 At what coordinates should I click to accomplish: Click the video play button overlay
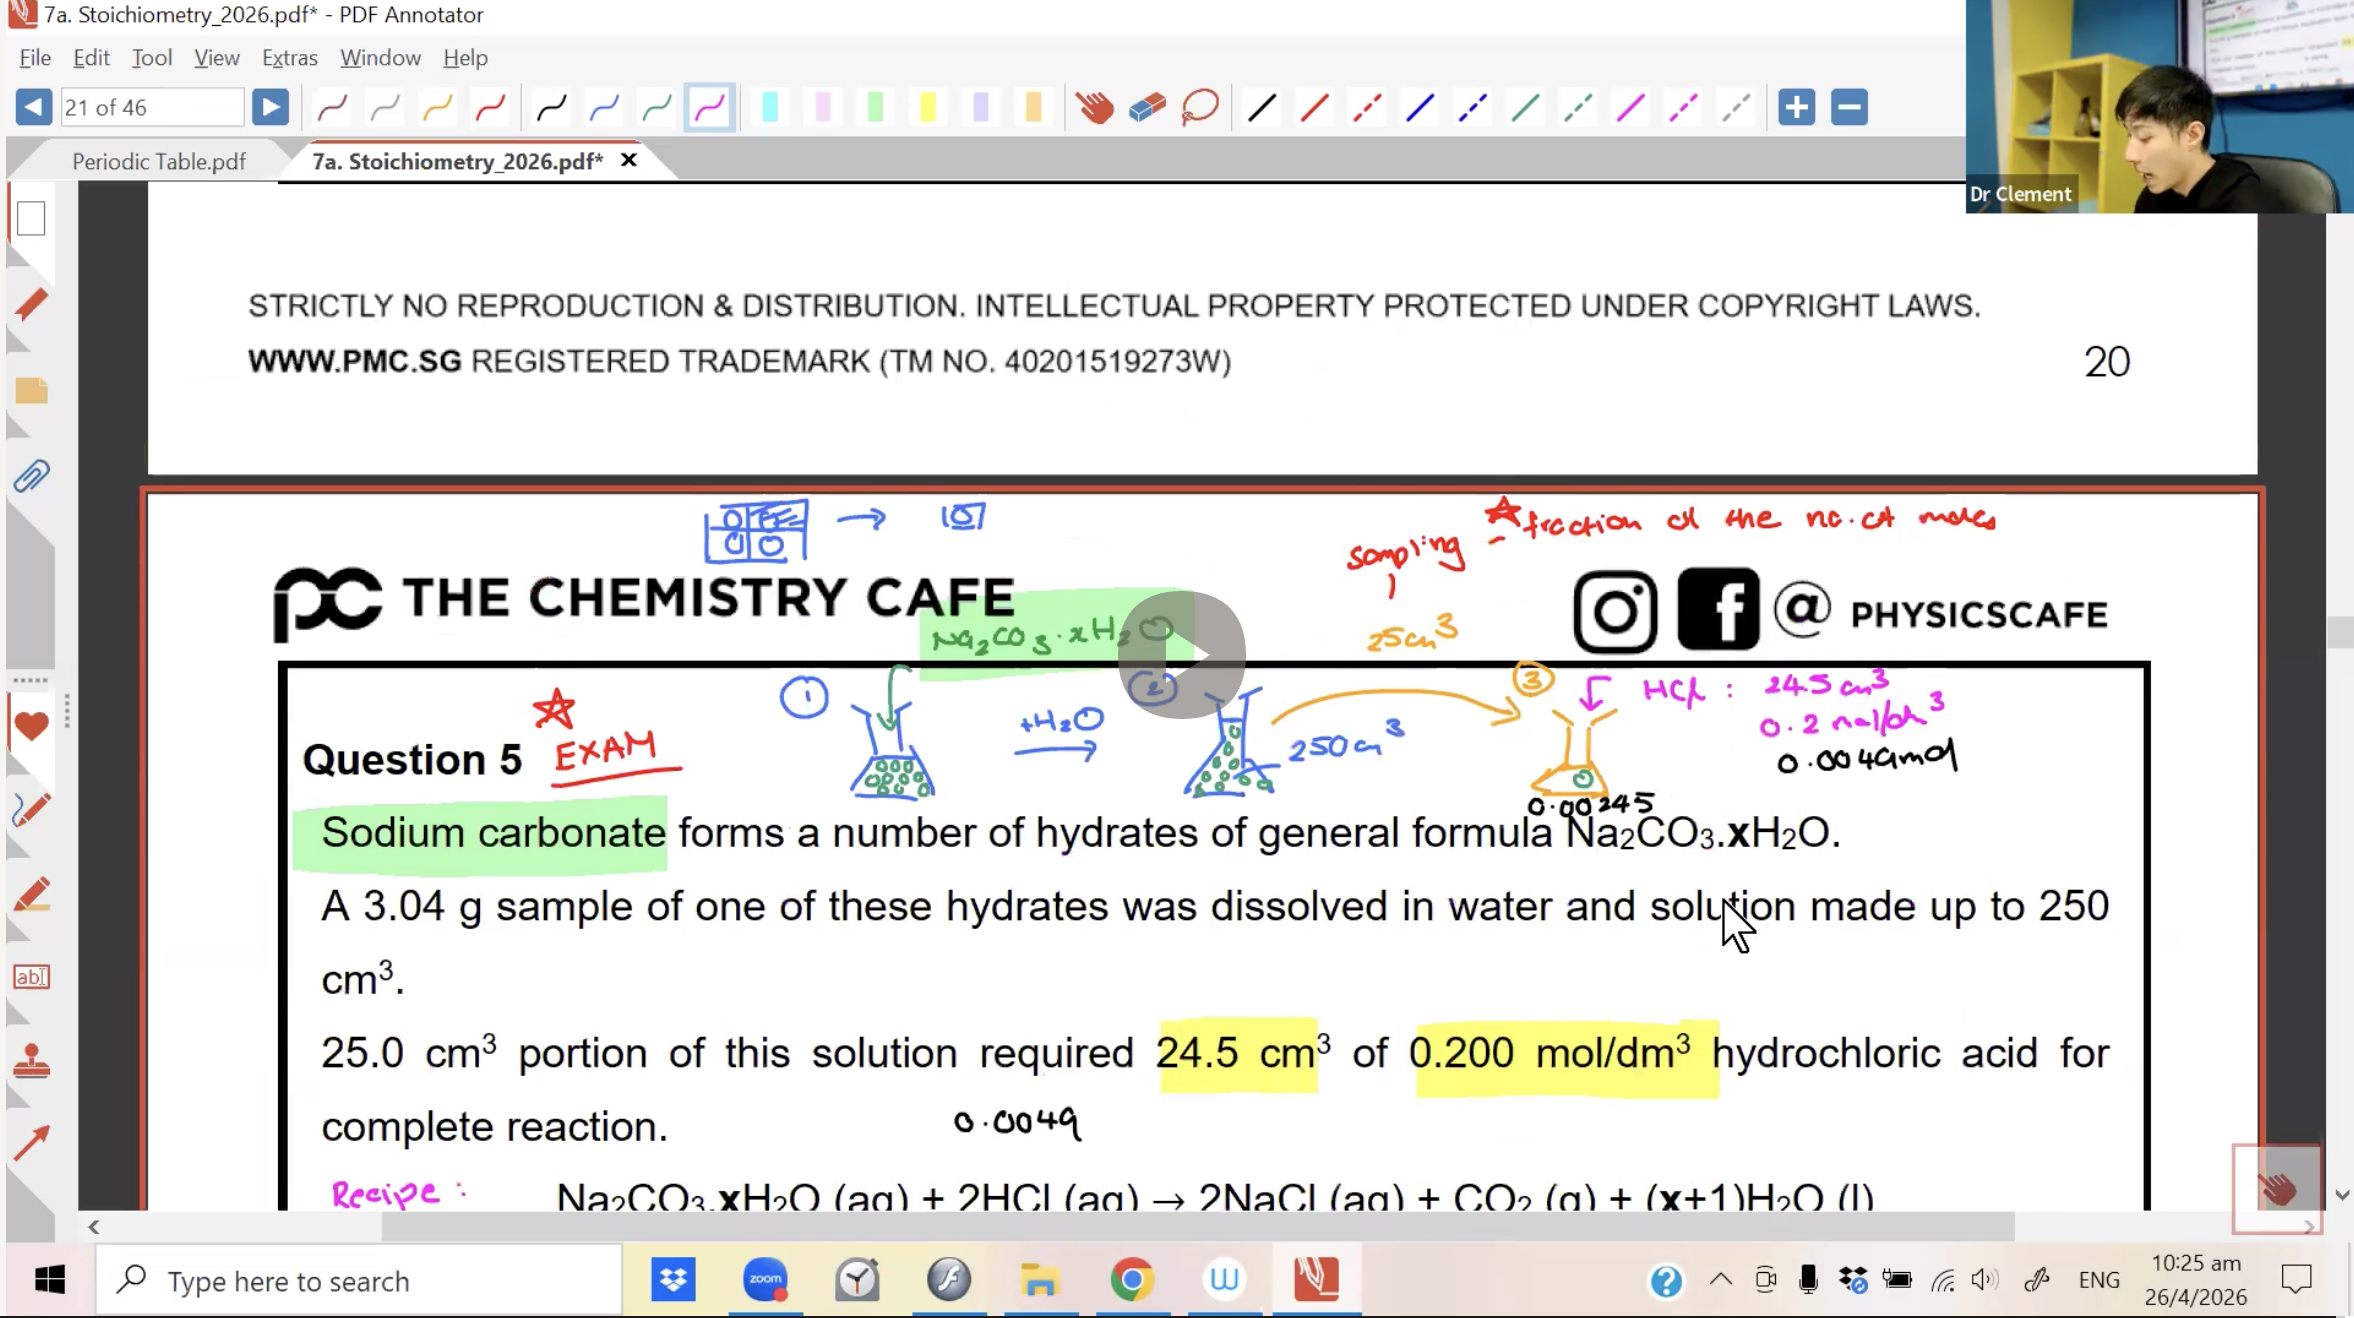1182,655
